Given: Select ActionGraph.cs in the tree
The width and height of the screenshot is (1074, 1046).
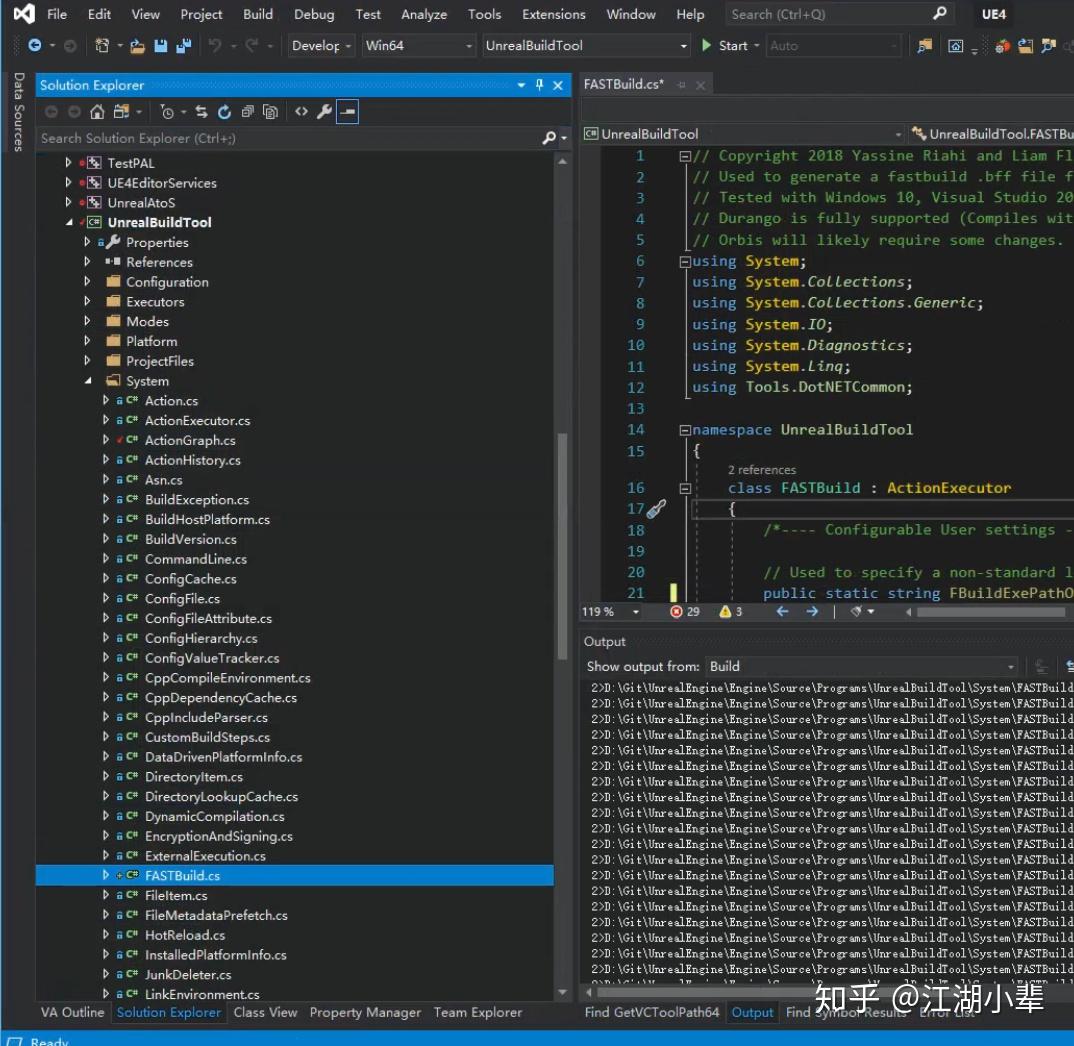Looking at the screenshot, I should [190, 440].
